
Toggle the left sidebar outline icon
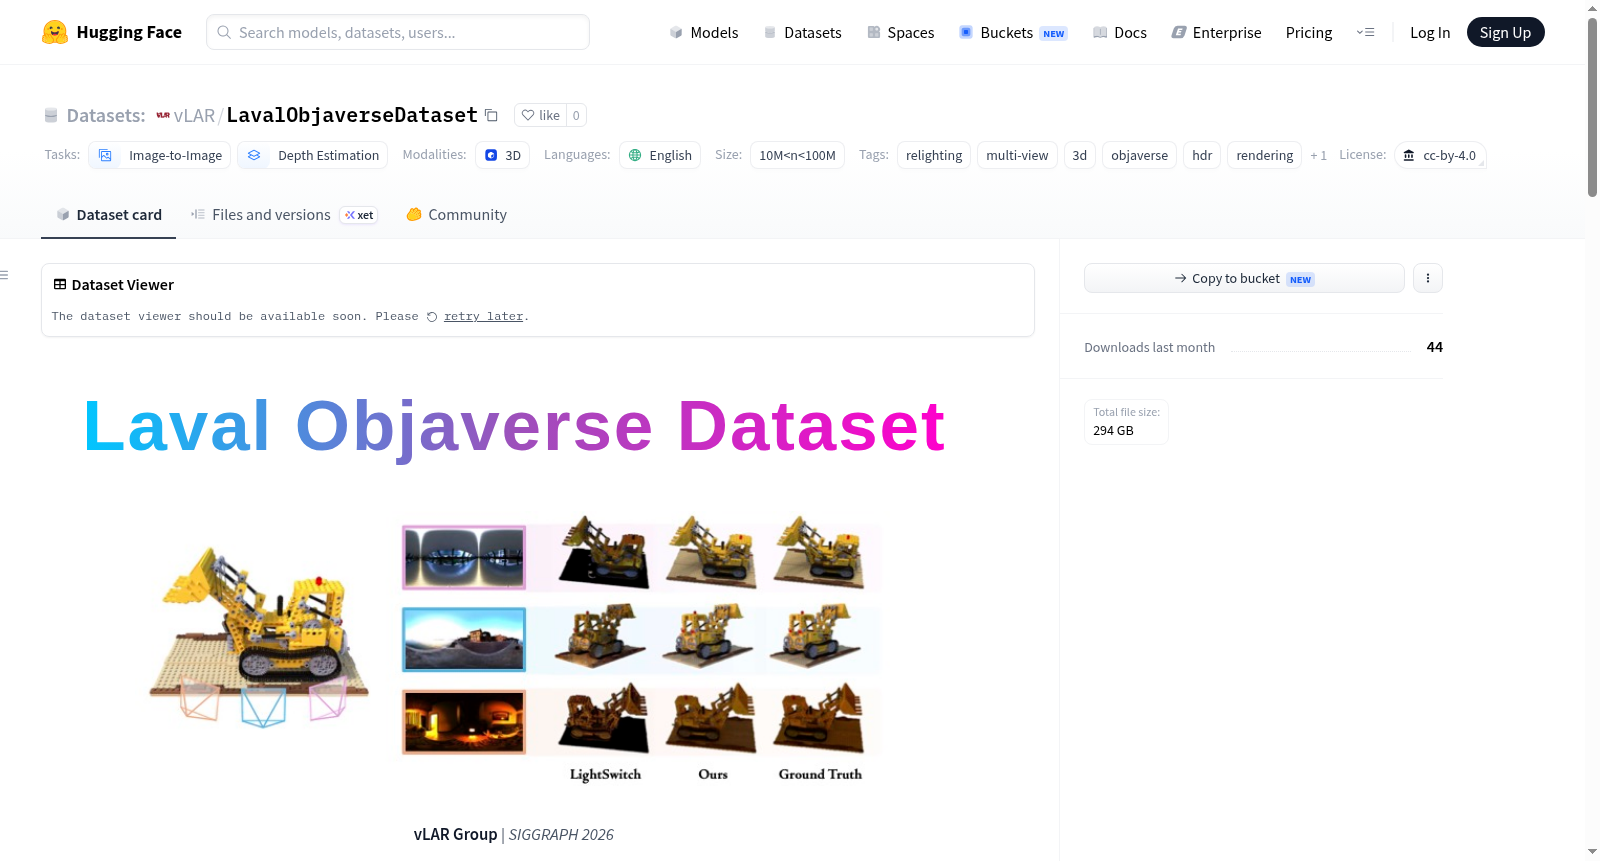tap(4, 274)
